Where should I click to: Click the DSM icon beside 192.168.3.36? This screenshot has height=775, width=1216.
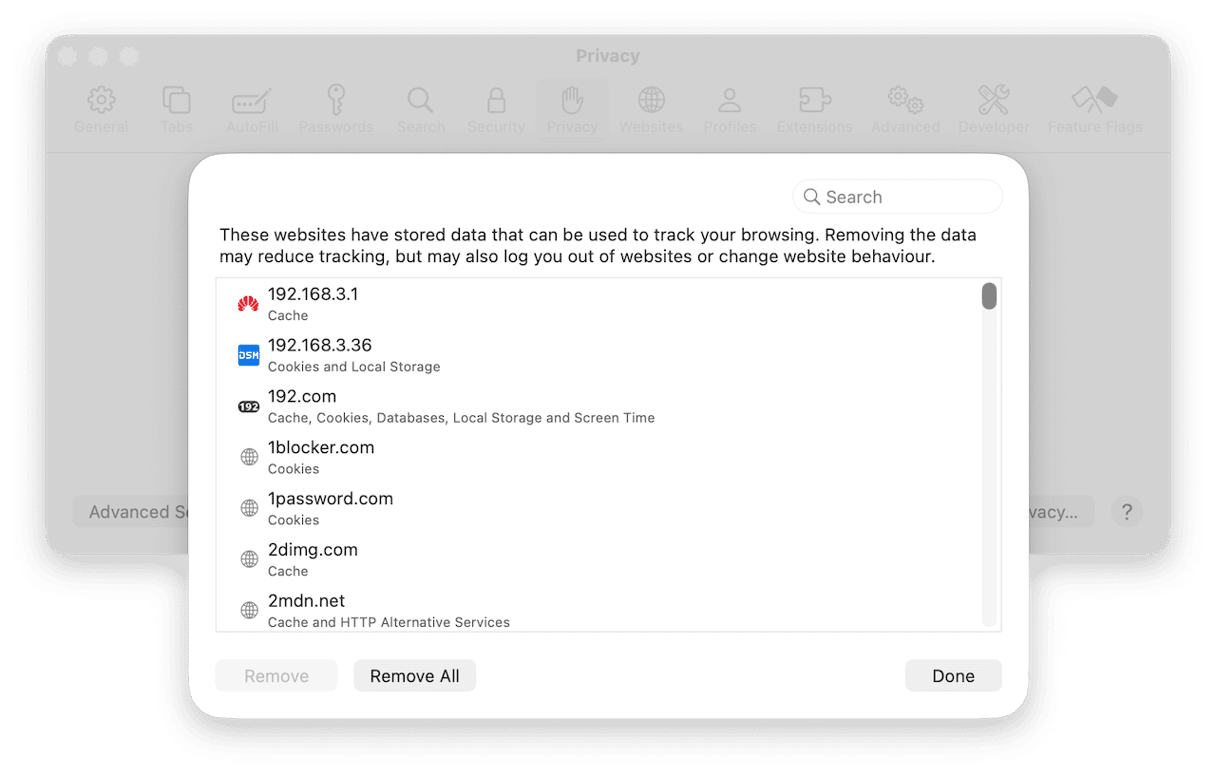pyautogui.click(x=248, y=355)
